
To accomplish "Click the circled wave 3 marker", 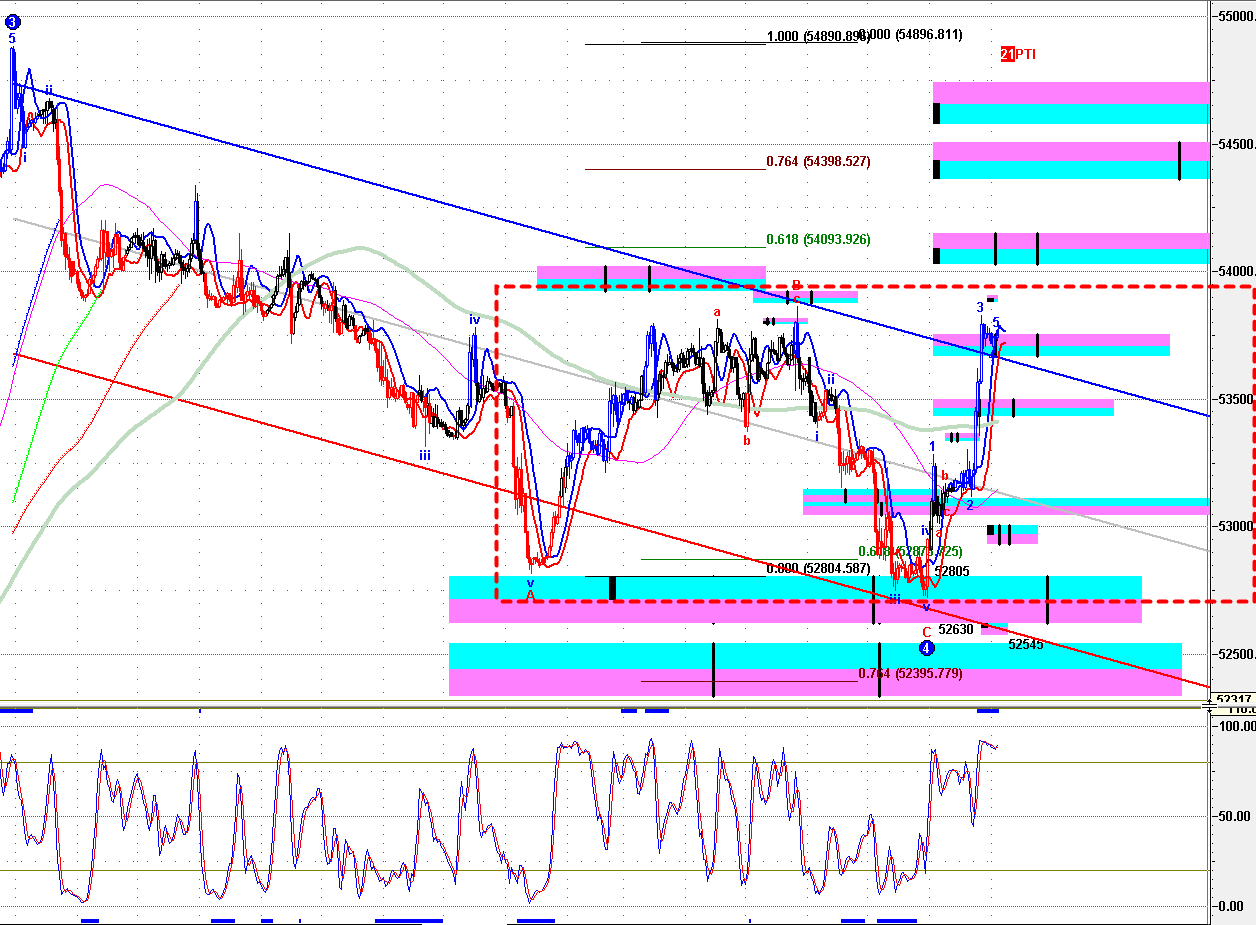I will coord(12,21).
